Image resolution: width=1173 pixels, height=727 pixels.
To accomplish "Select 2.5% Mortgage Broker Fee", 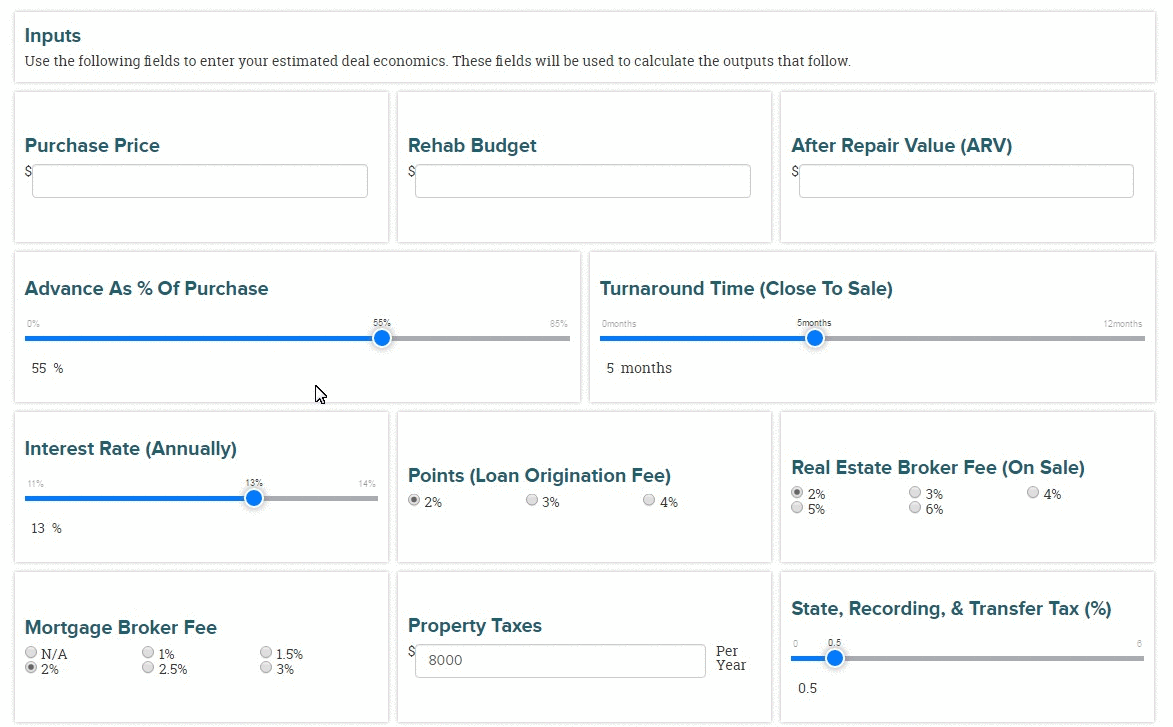I will pos(147,667).
